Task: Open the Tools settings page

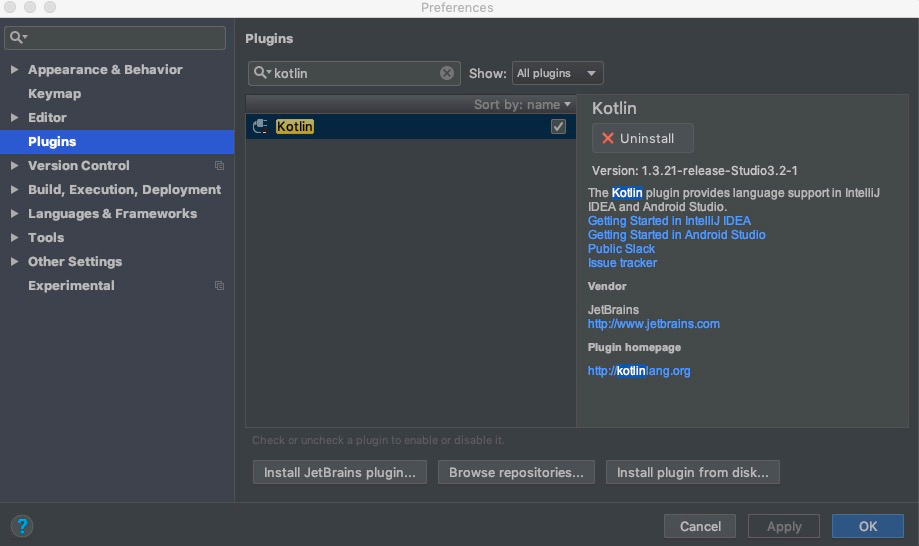Action: click(46, 238)
